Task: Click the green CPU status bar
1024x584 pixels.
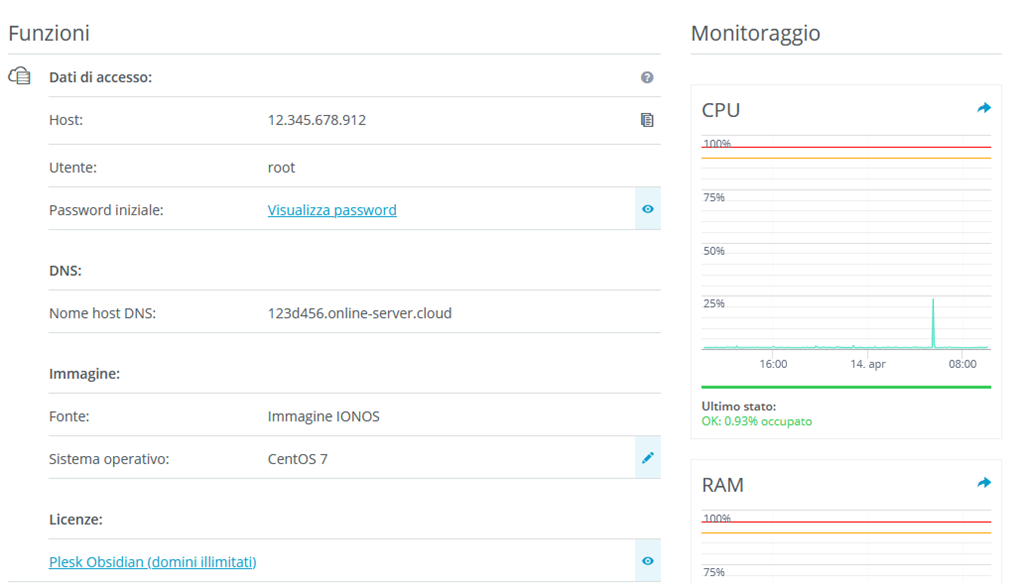Action: (x=846, y=387)
